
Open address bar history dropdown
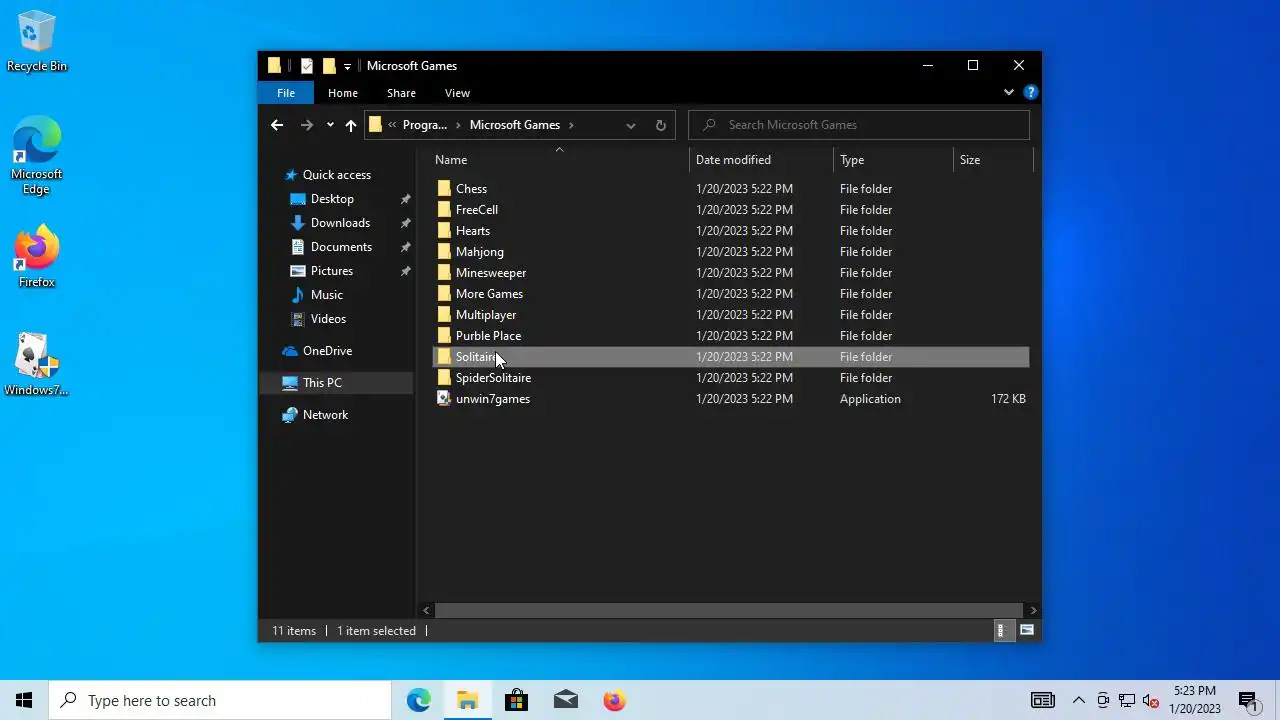click(630, 125)
